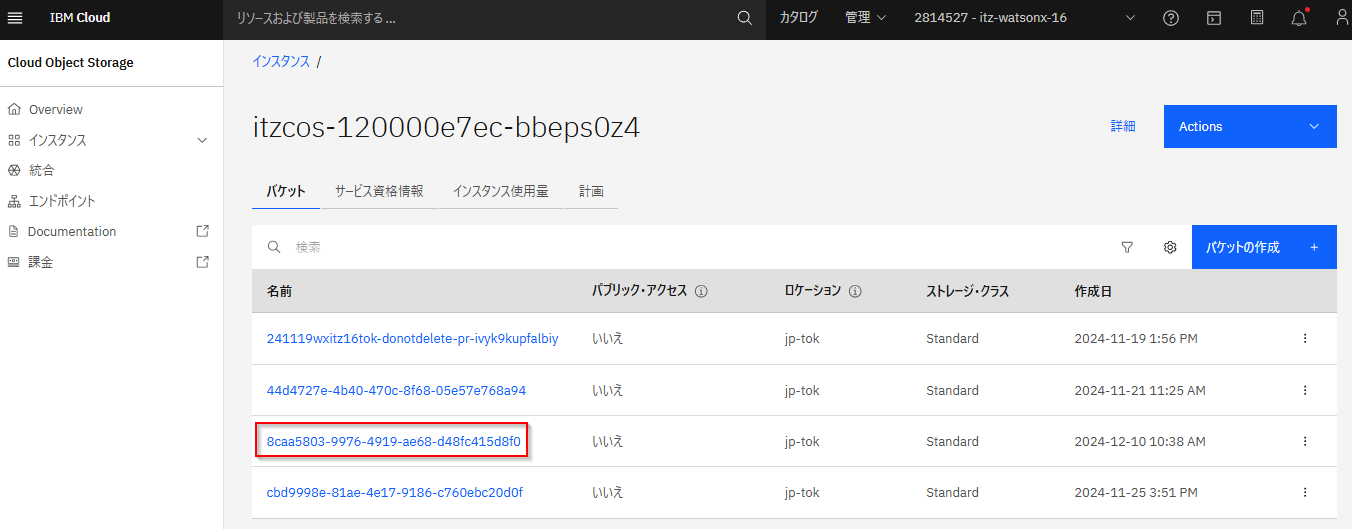Open overflow menu for 241119wxitz16tok bucket row

pyautogui.click(x=1305, y=338)
